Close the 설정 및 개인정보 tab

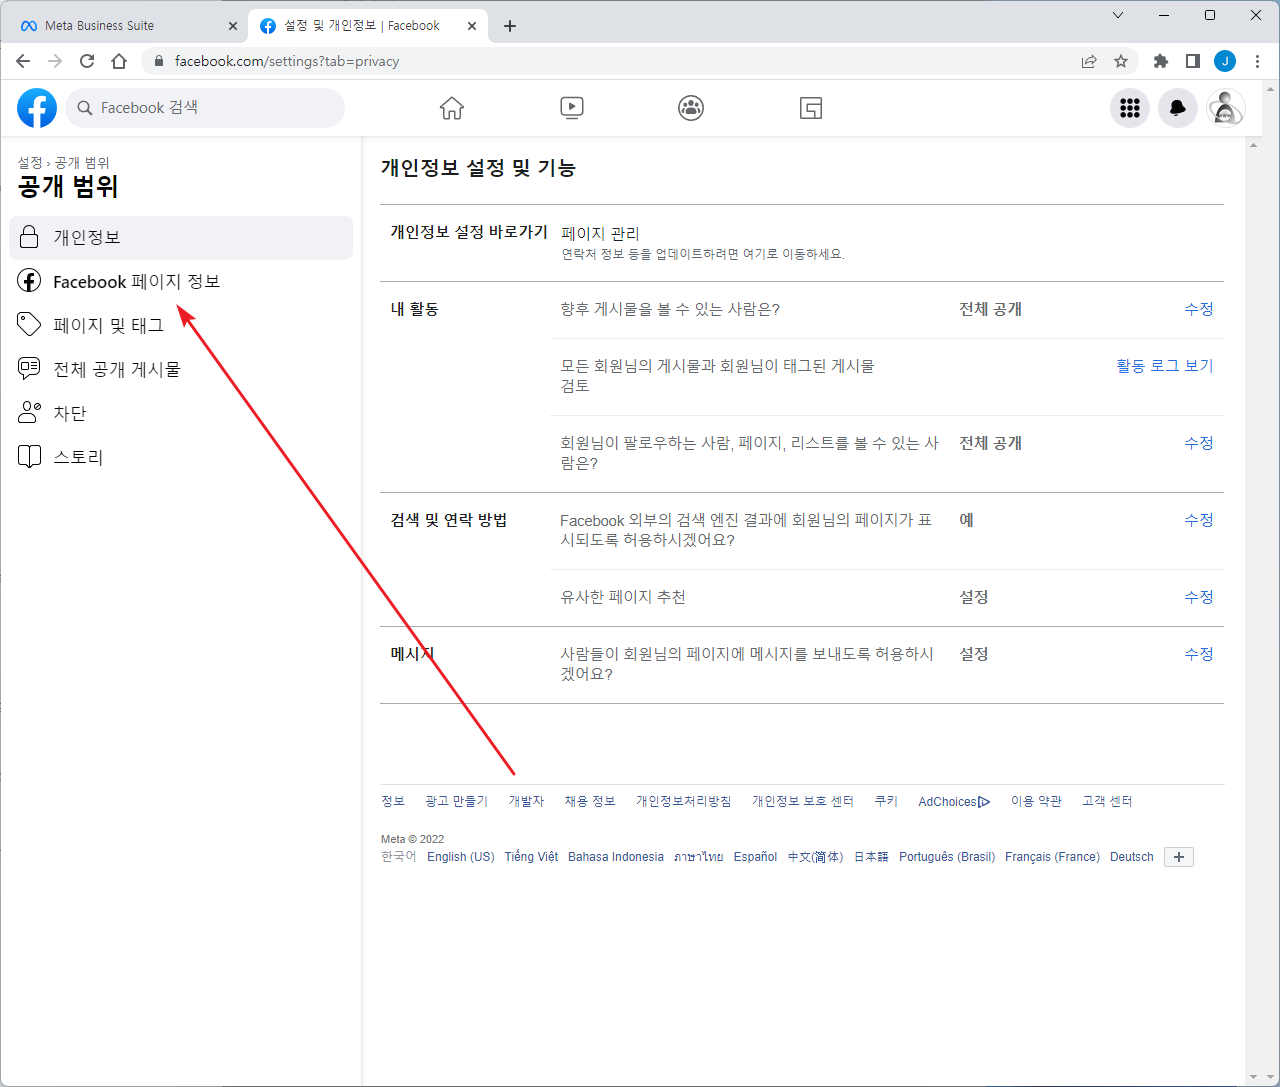click(472, 26)
